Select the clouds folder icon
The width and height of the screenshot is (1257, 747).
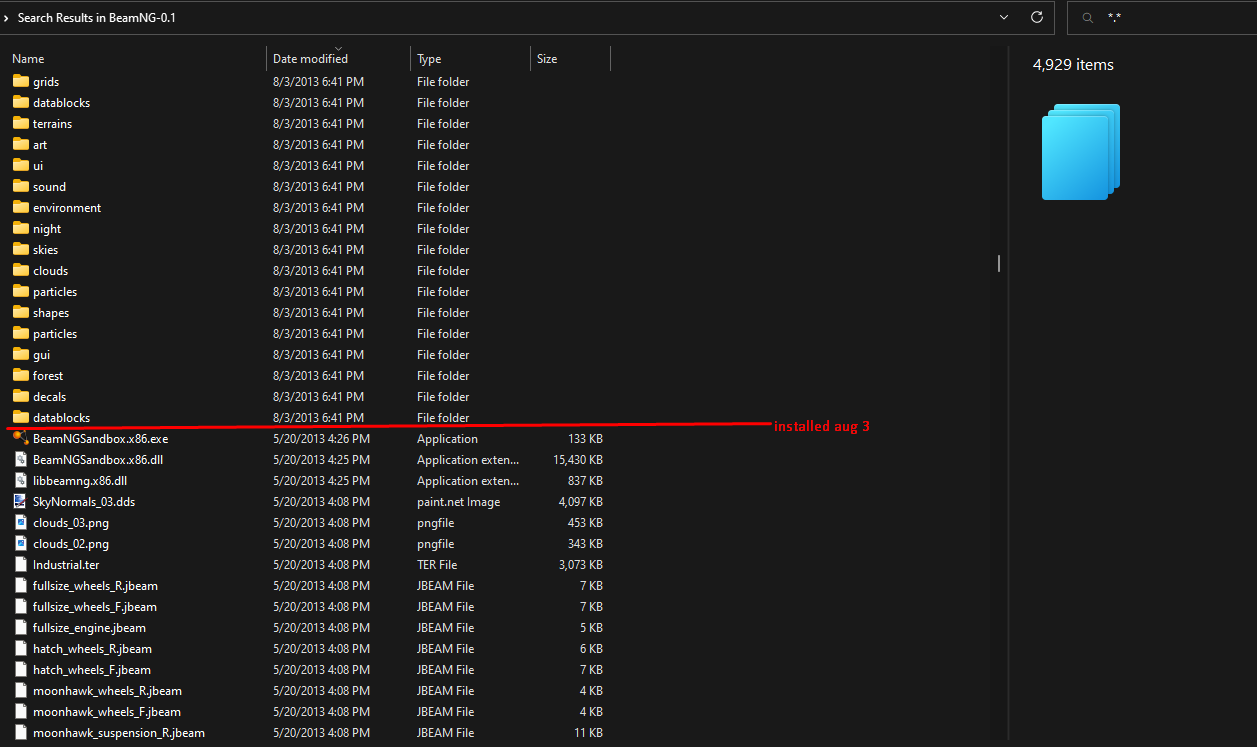(21, 270)
